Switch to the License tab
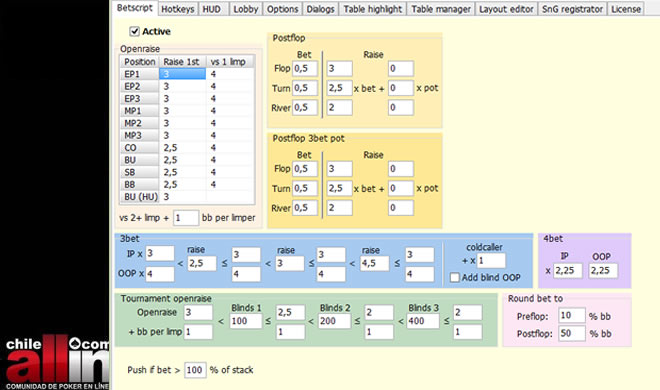 tap(626, 9)
